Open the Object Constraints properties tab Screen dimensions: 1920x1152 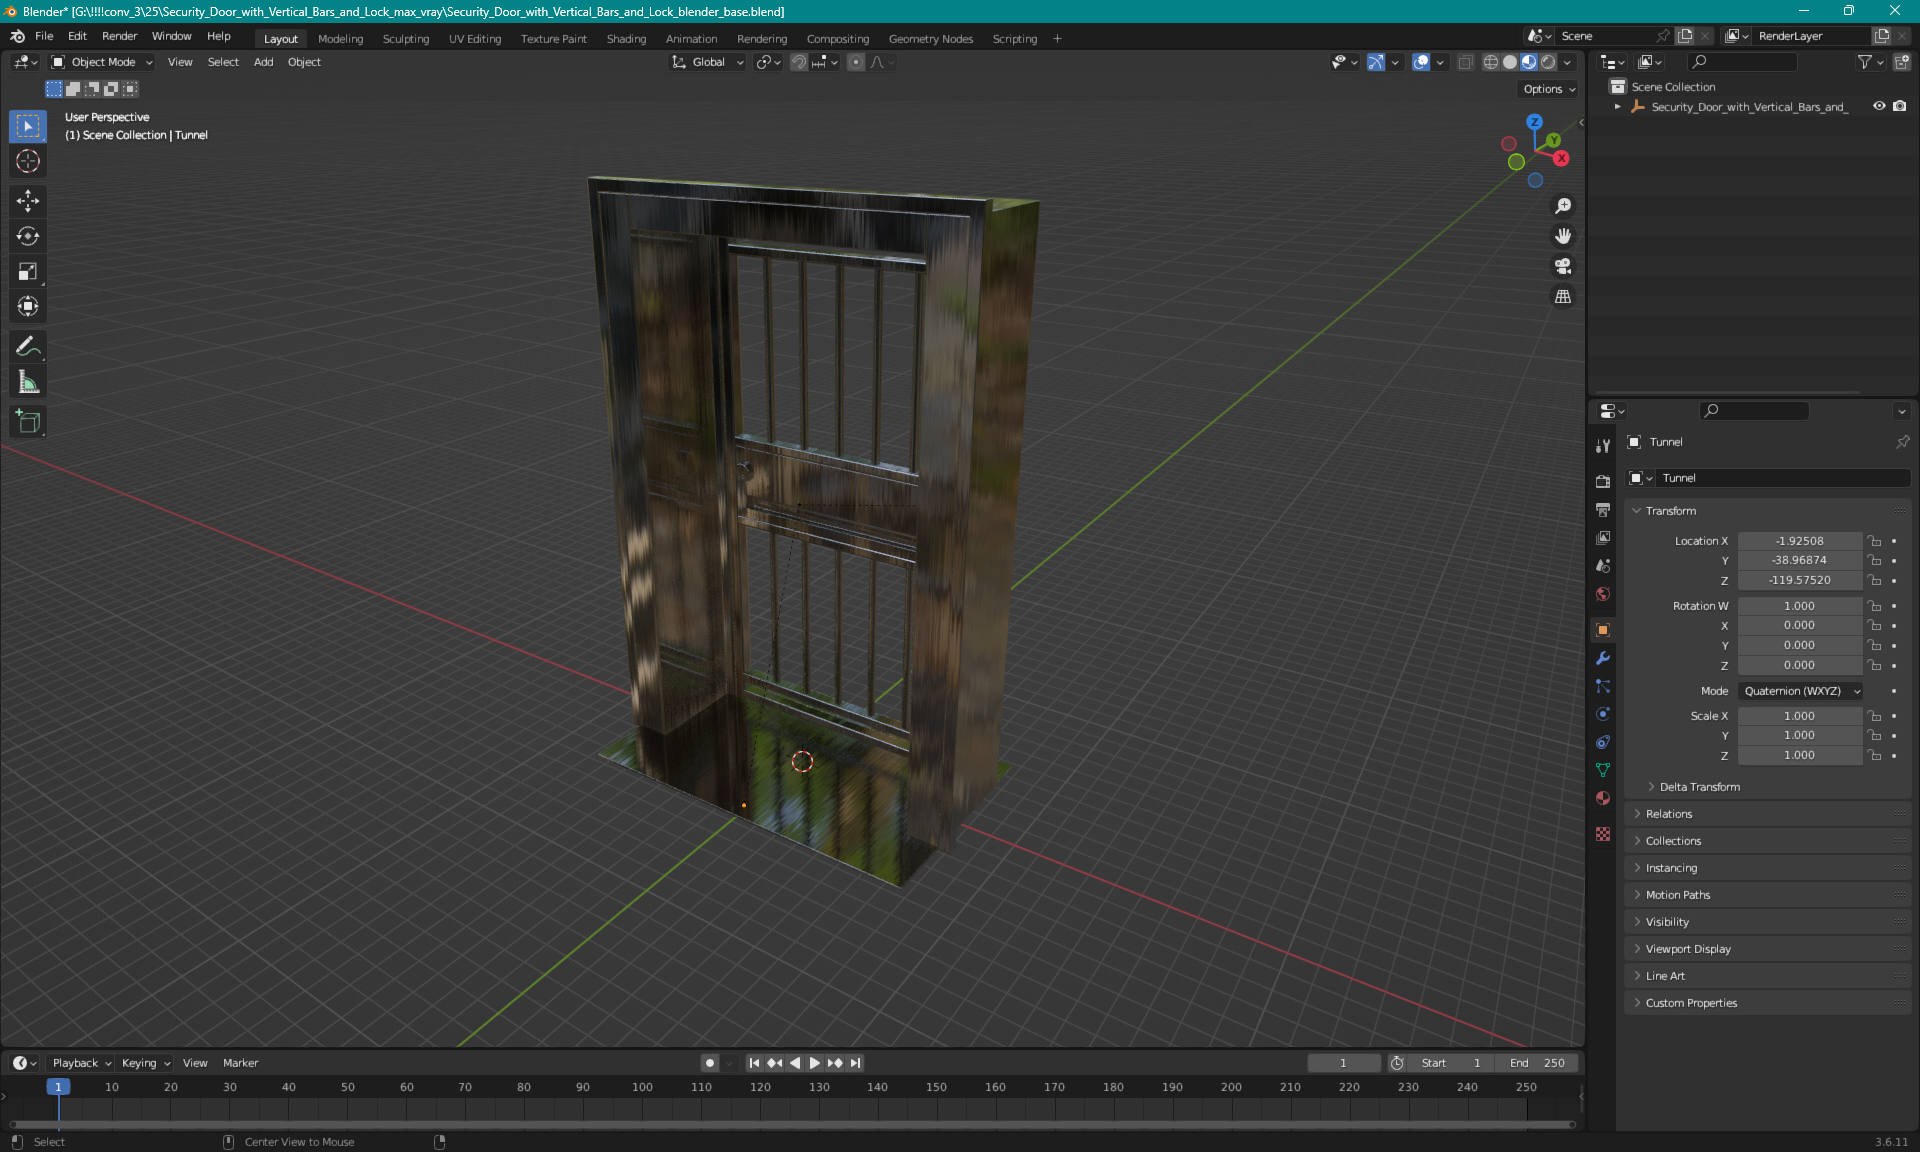point(1603,742)
